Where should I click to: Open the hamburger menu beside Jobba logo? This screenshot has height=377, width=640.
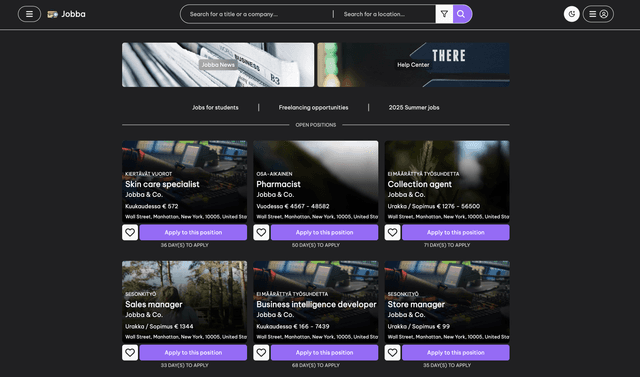coord(29,14)
